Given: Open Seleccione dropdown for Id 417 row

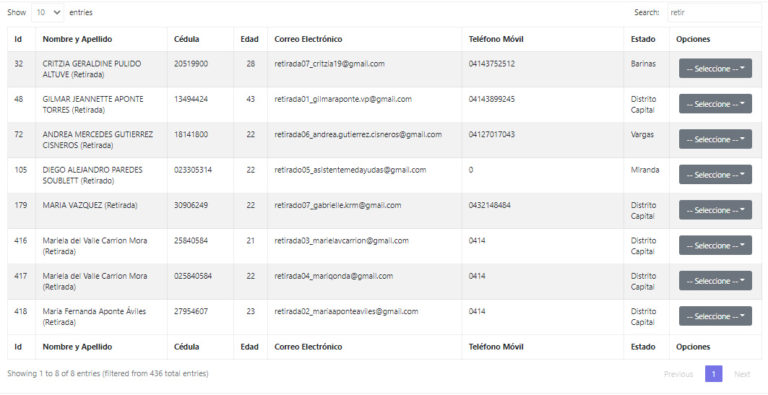Looking at the screenshot, I should [715, 280].
